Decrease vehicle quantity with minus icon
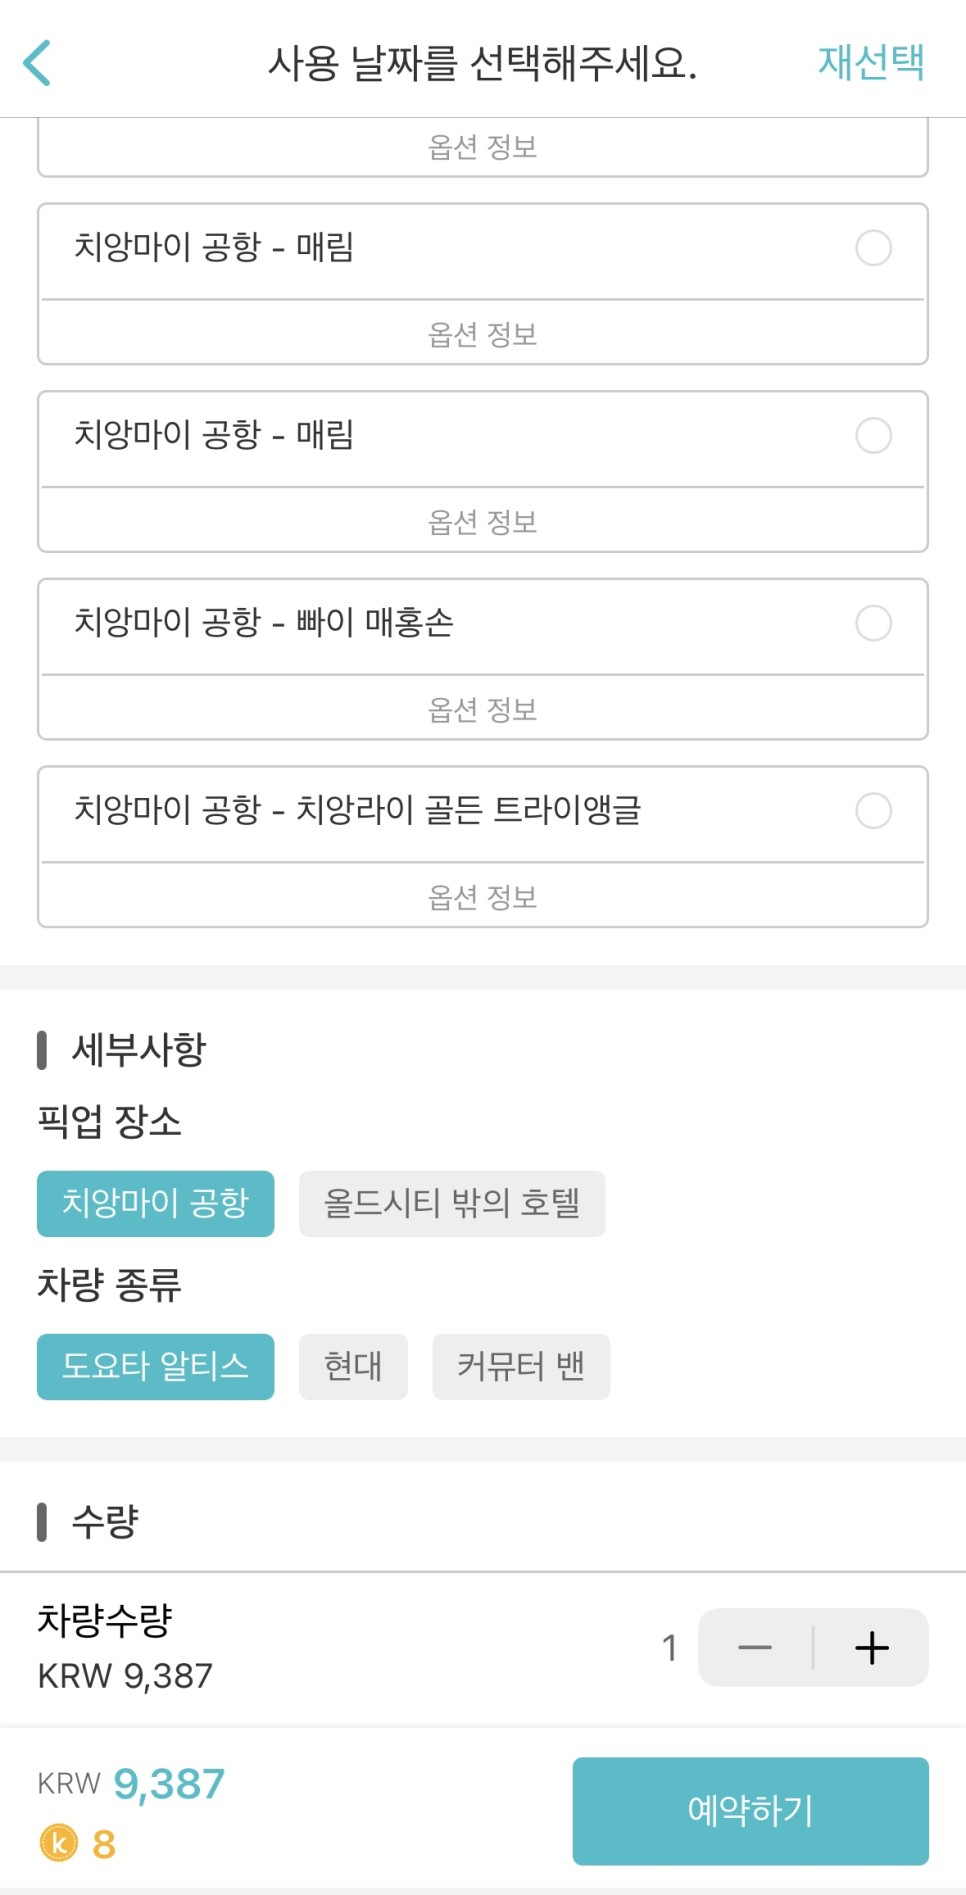The image size is (966, 1895). pos(755,1648)
